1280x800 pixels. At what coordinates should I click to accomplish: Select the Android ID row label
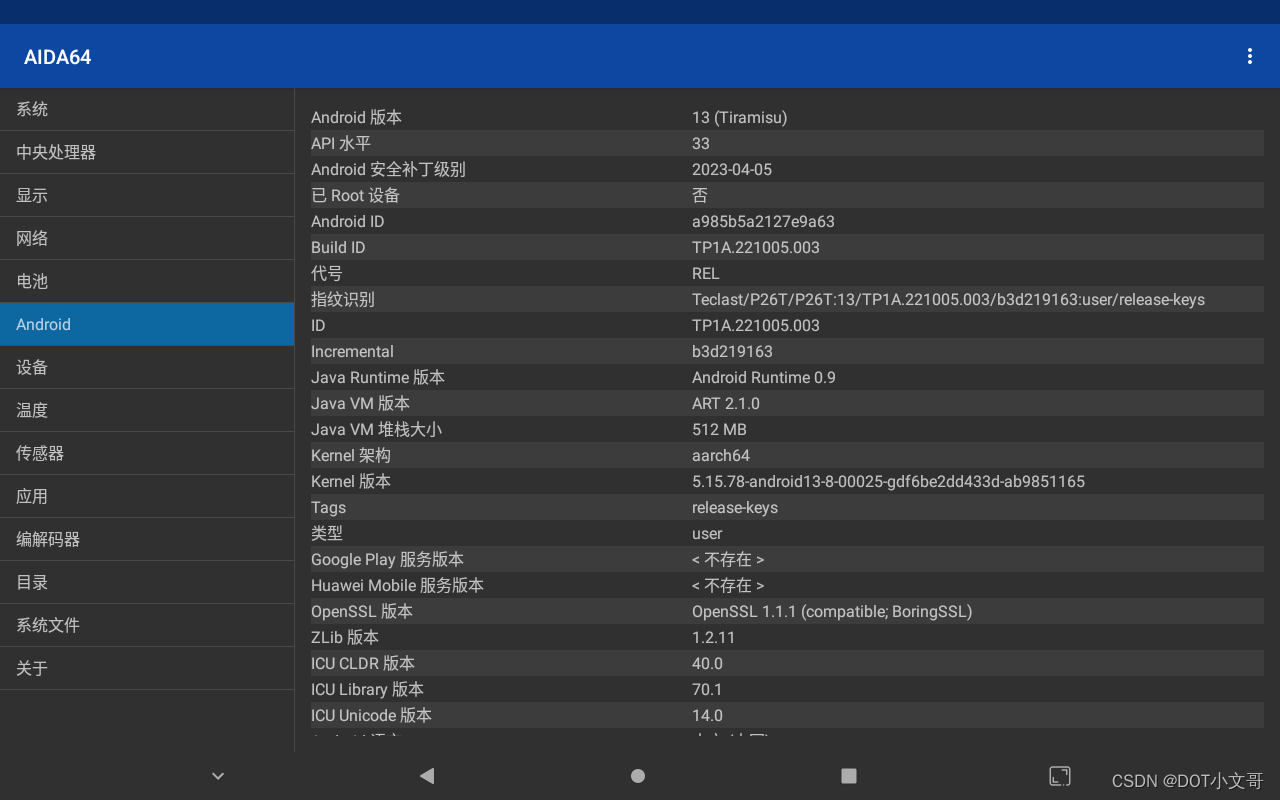pos(347,221)
